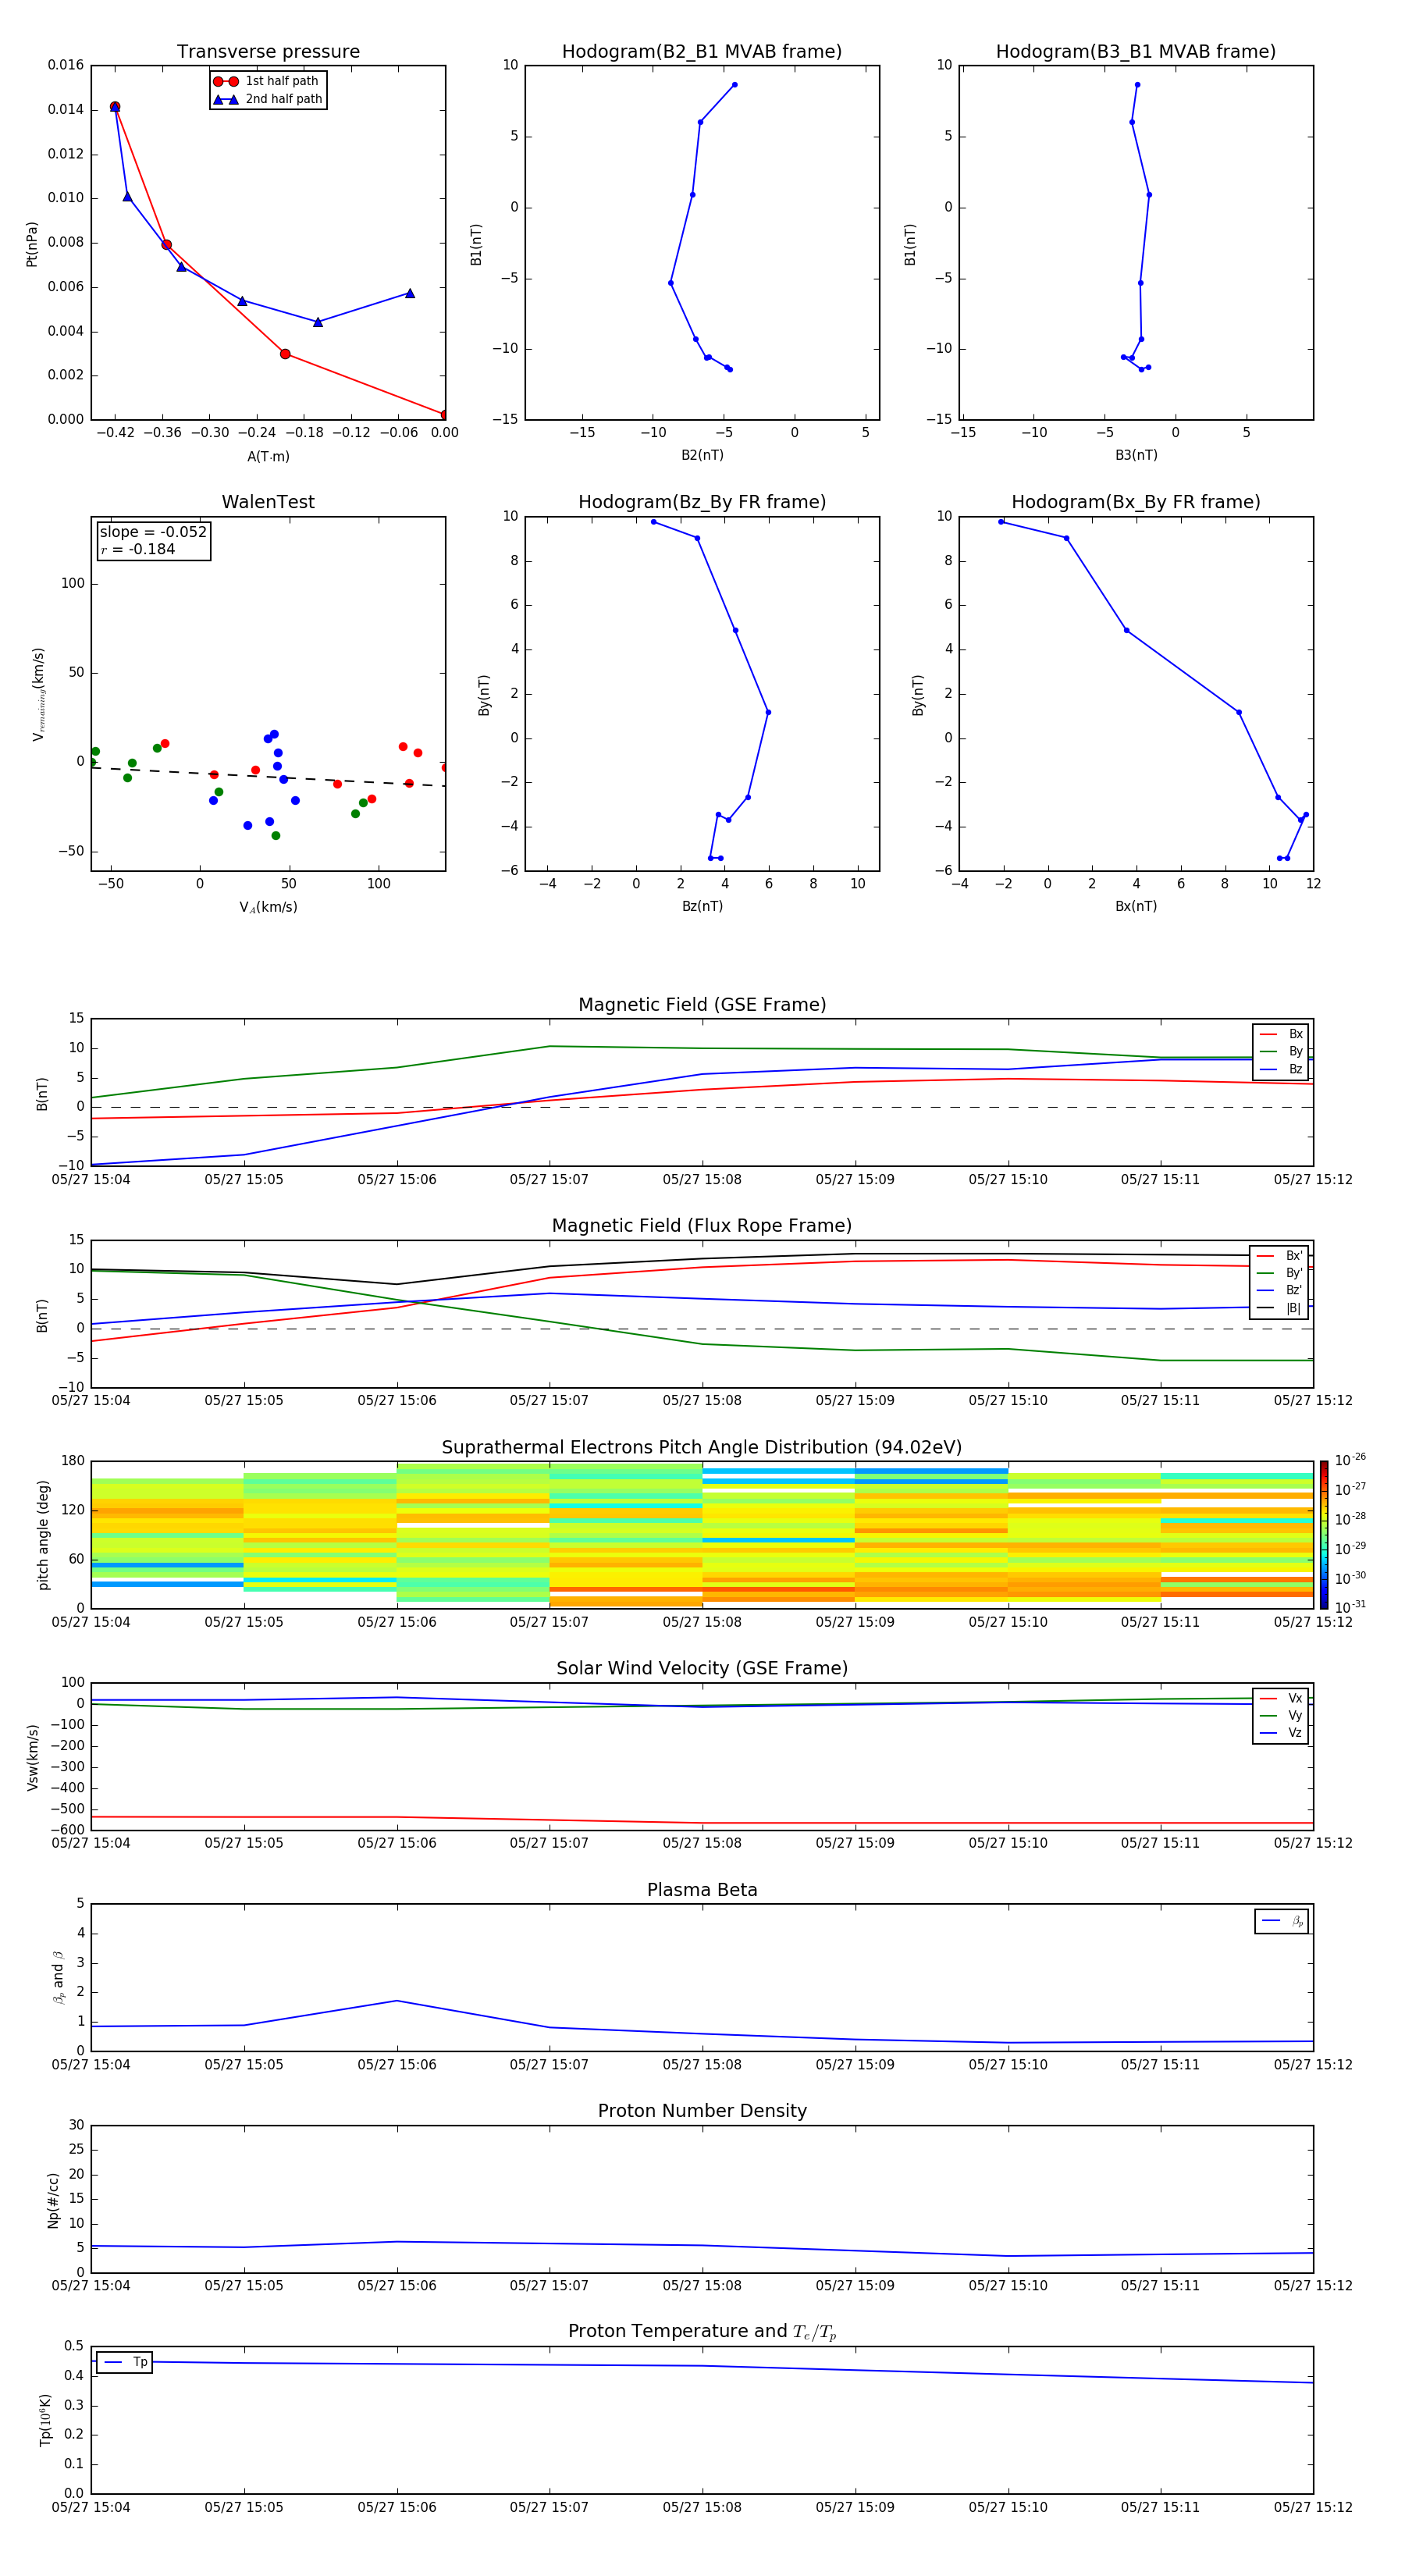Click the "Bx(nT)" x-axis label

[x=1136, y=907]
